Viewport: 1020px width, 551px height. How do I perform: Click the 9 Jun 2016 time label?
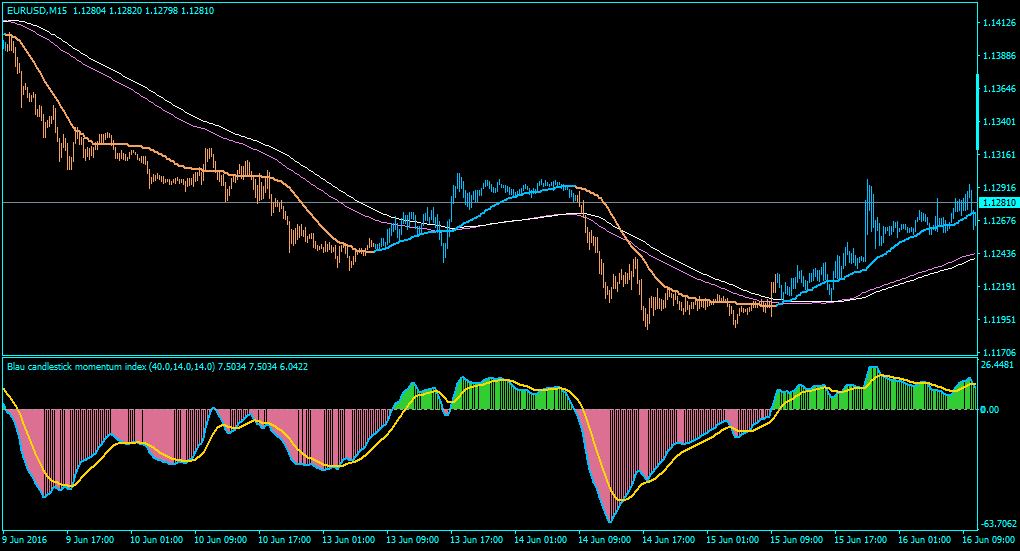tap(25, 539)
